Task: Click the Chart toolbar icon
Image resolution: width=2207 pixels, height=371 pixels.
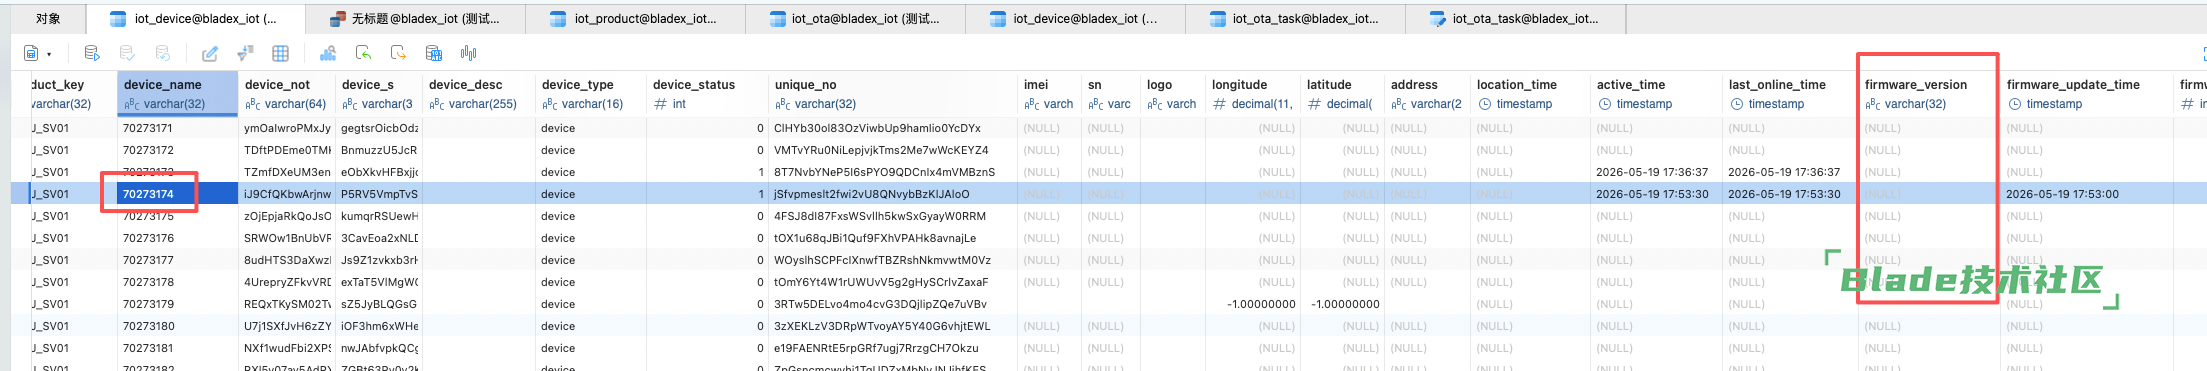Action: pyautogui.click(x=328, y=53)
